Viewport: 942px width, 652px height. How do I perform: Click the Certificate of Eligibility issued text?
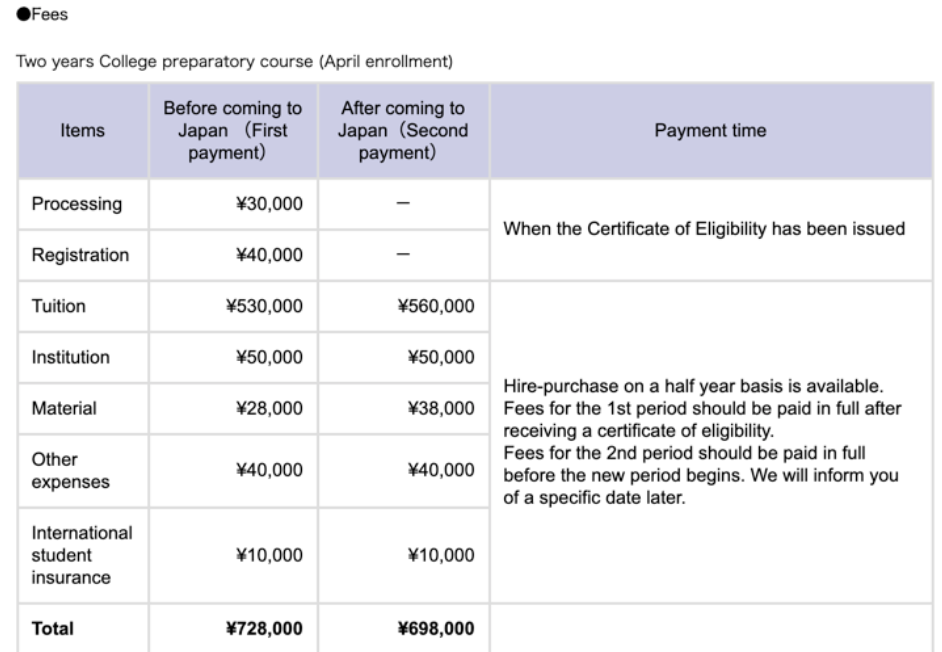(704, 229)
